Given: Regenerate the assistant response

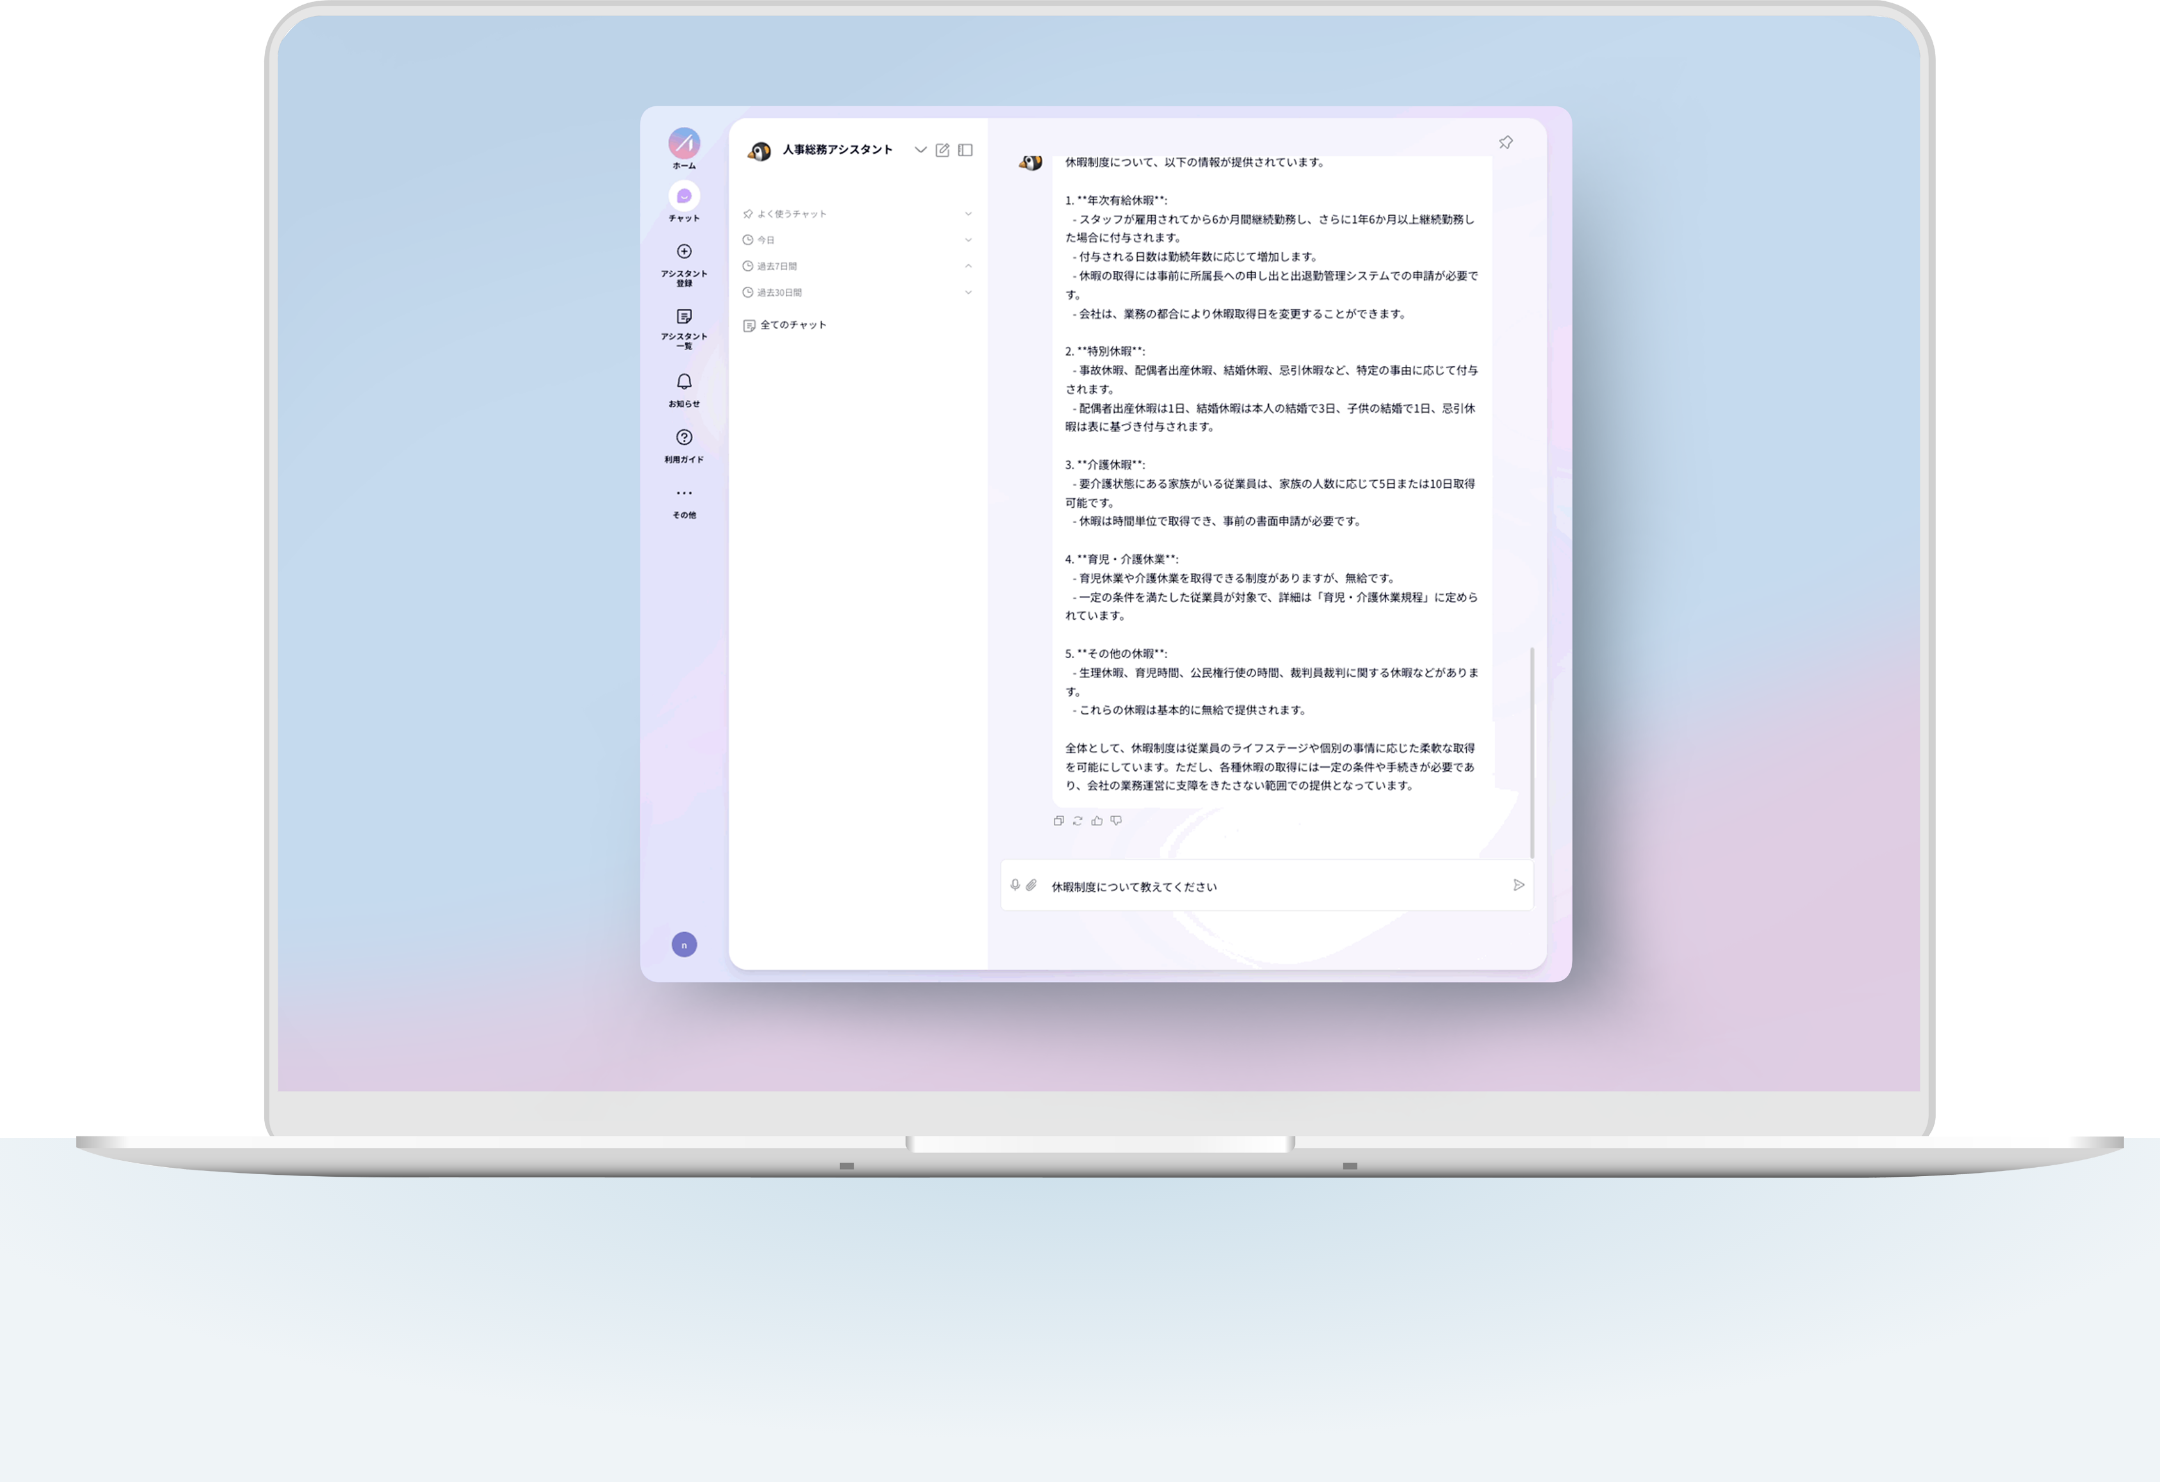Looking at the screenshot, I should 1077,821.
